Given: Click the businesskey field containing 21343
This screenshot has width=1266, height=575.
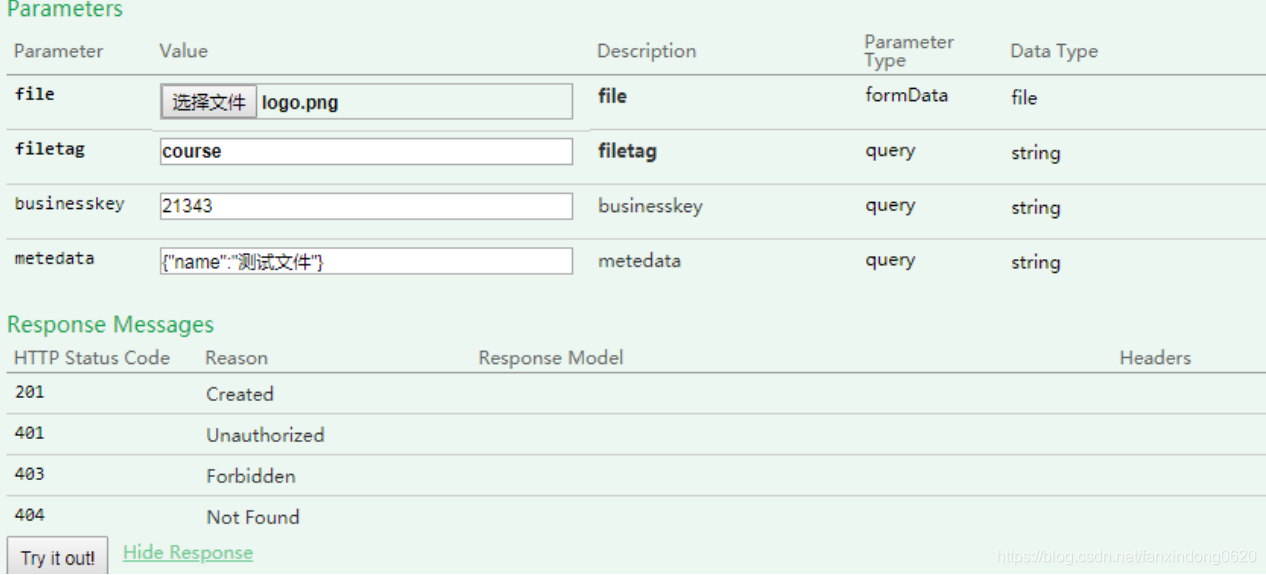Looking at the screenshot, I should tap(366, 206).
